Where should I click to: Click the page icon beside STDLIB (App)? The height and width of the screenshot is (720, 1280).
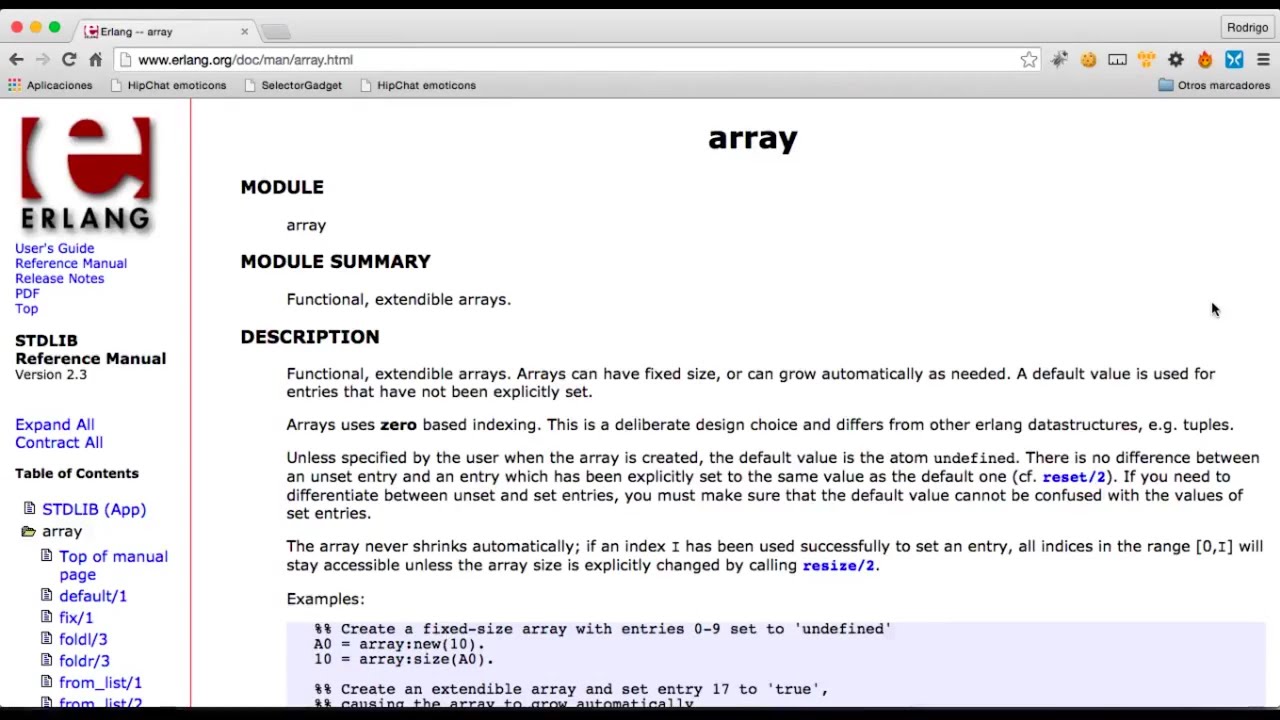[x=29, y=508]
